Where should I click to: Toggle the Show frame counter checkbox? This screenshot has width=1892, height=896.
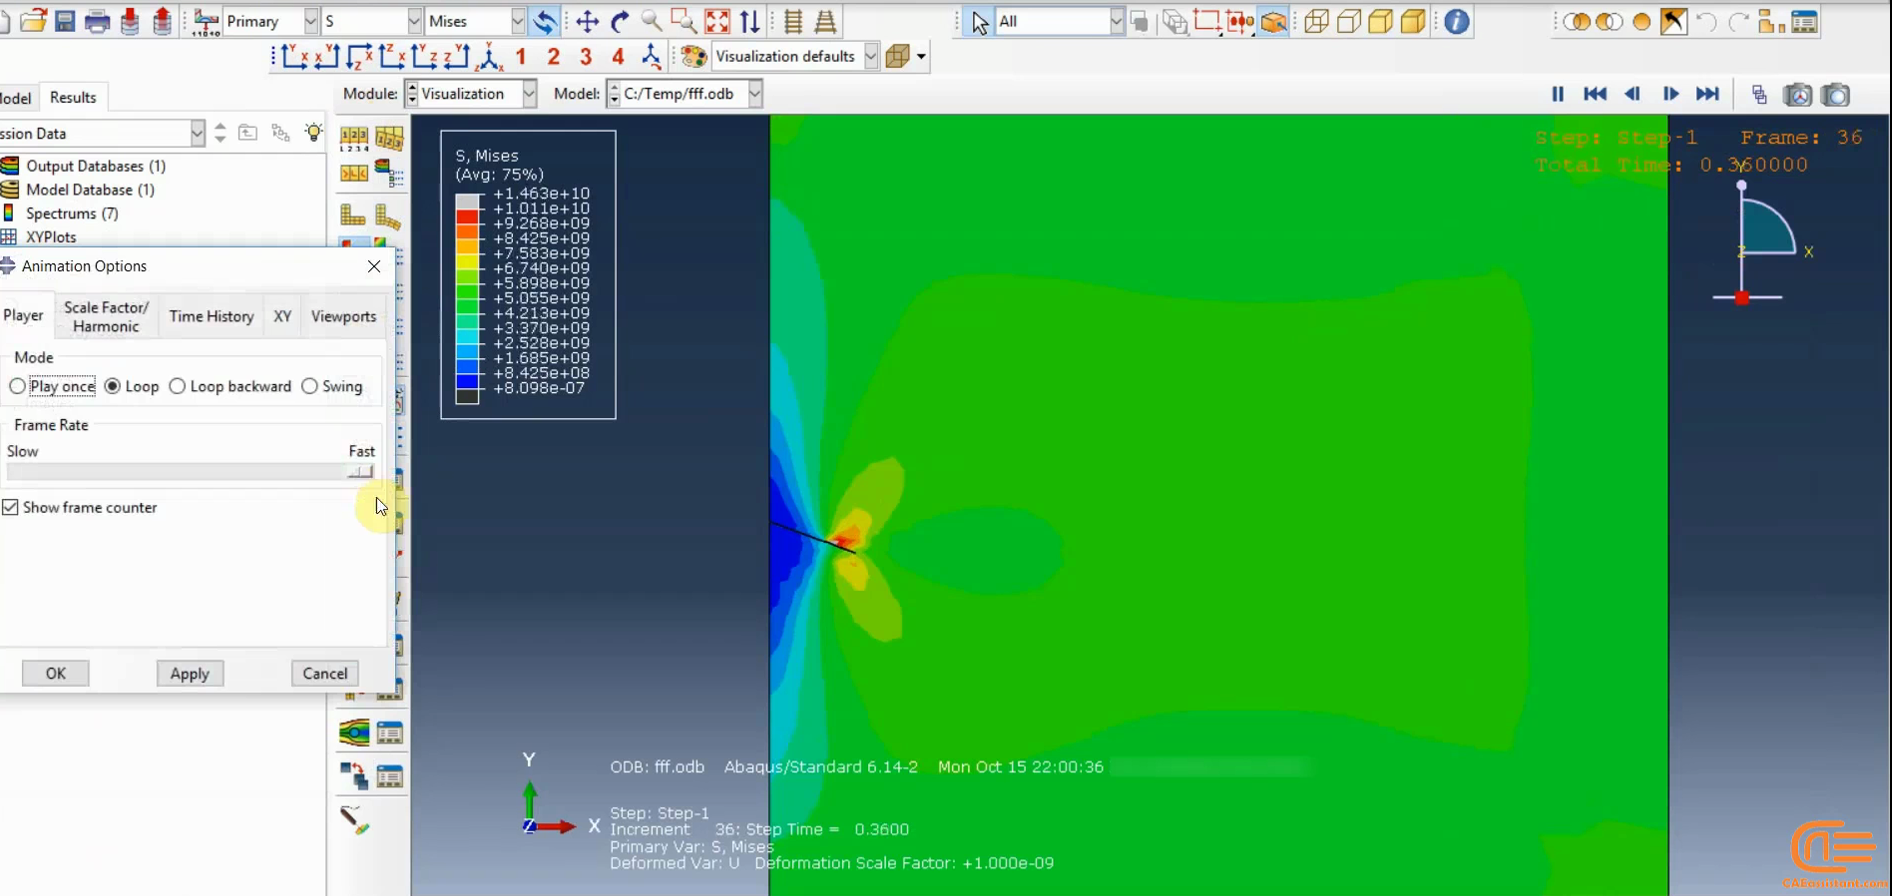(x=11, y=507)
